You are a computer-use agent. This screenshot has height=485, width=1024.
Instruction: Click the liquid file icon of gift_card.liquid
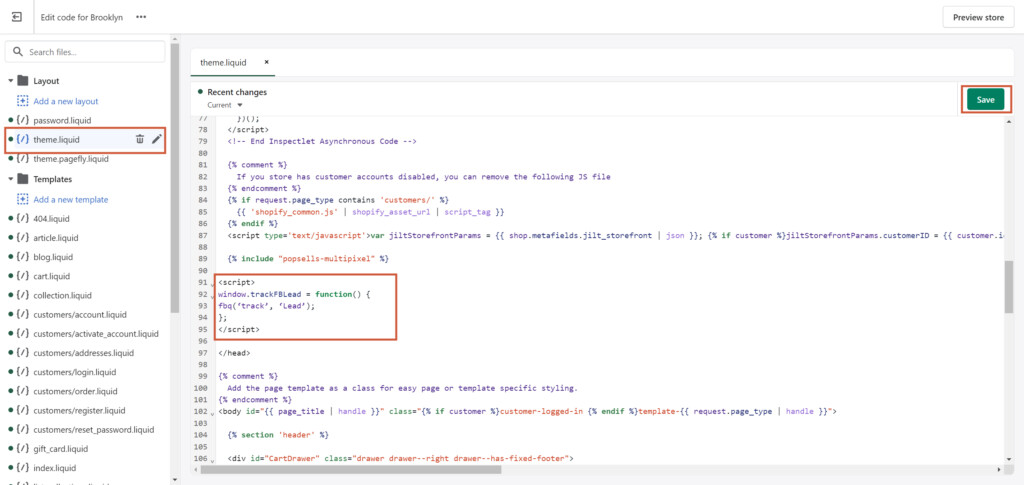[x=23, y=449]
